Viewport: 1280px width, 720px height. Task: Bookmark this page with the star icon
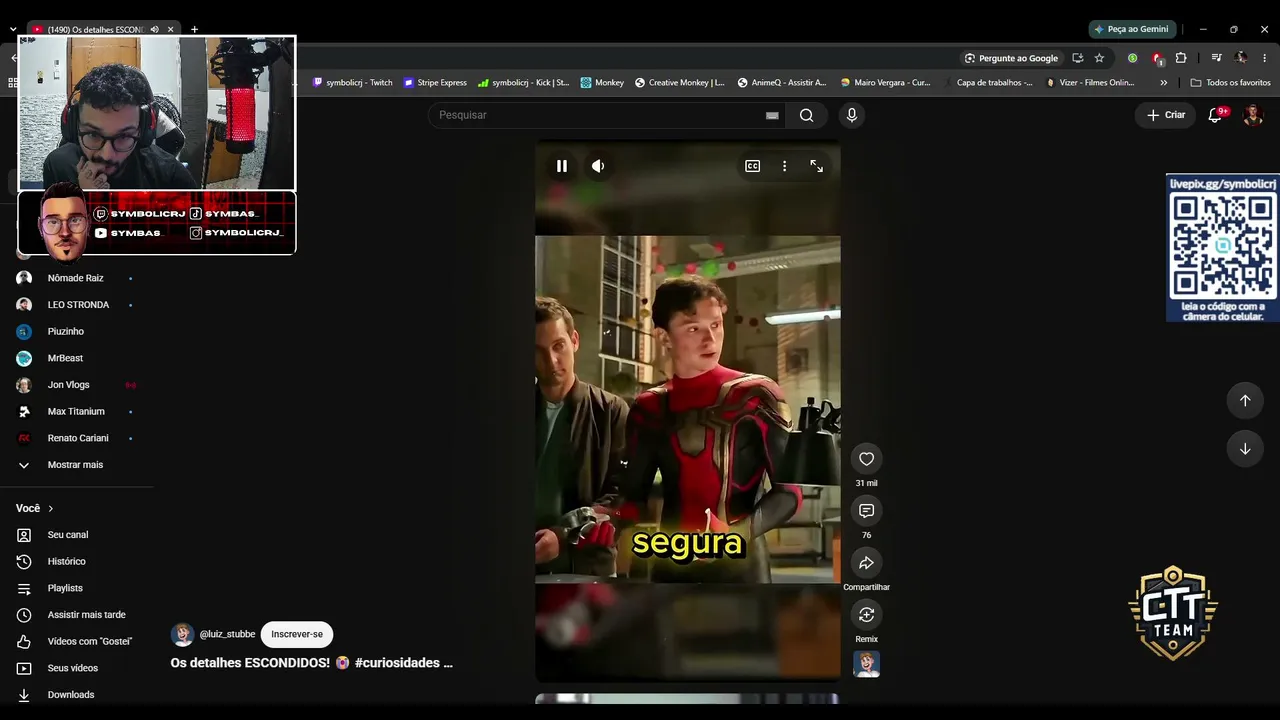pos(1099,58)
